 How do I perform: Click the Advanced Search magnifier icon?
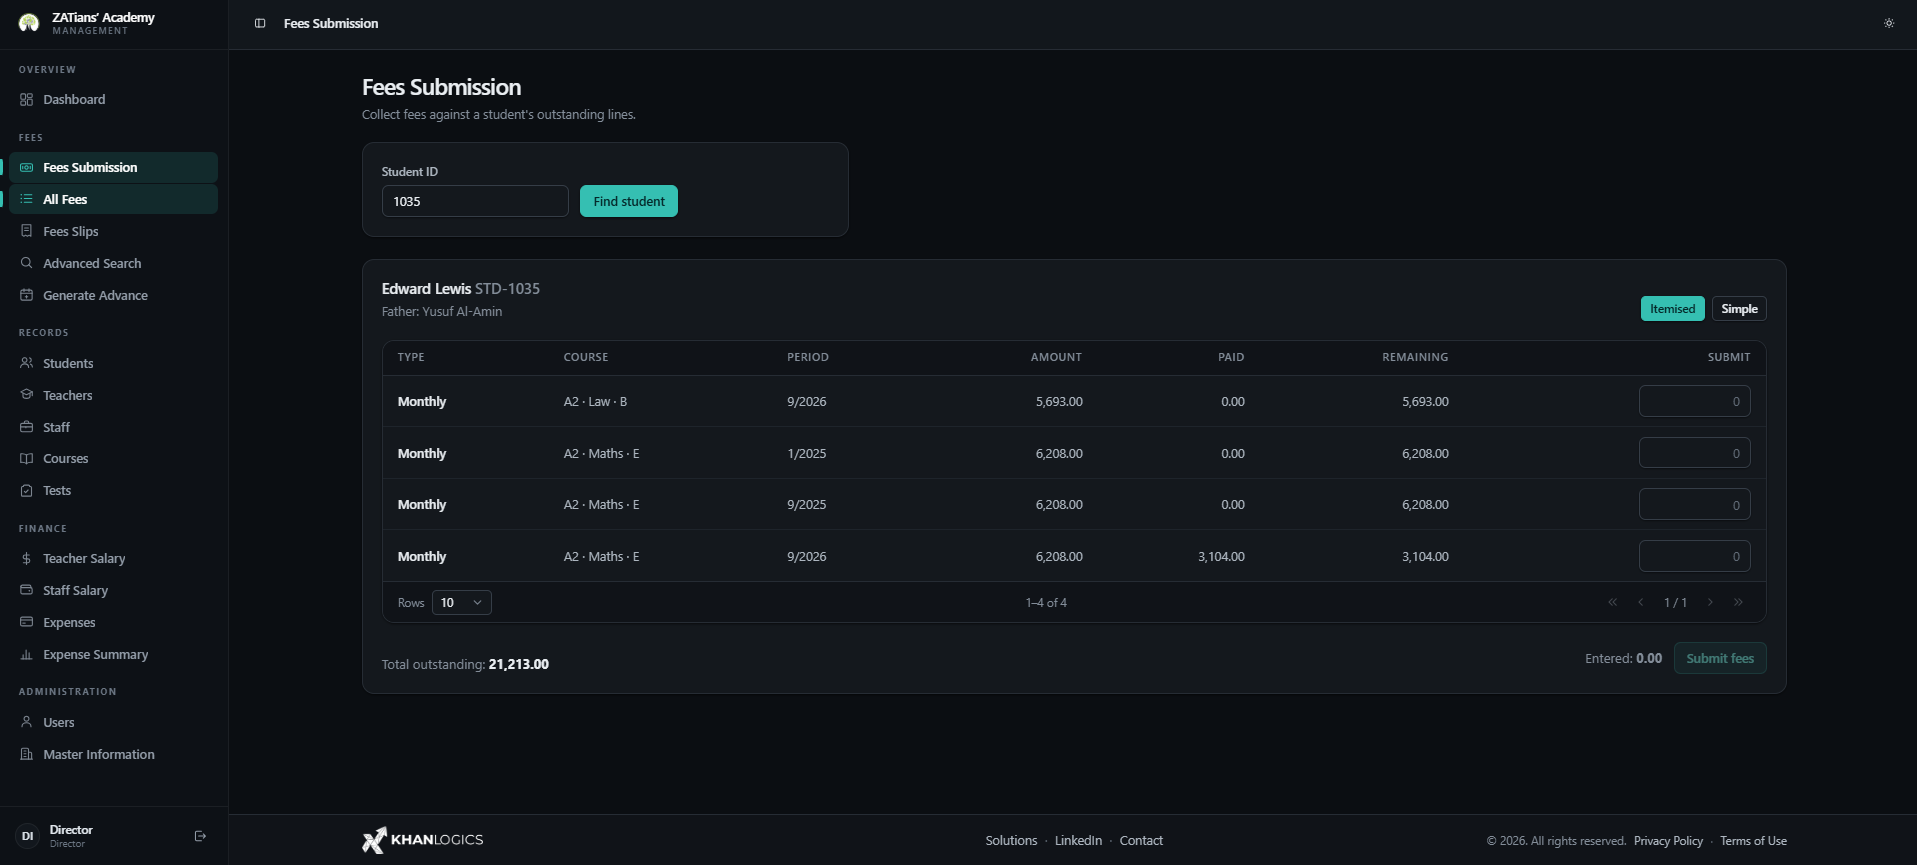click(27, 263)
